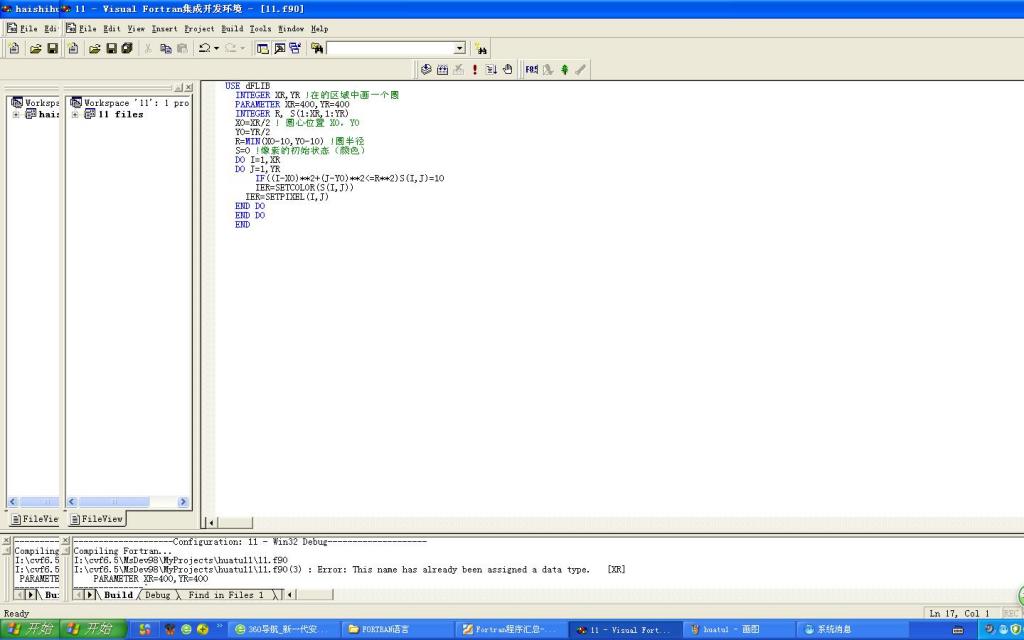The width and height of the screenshot is (1024, 640).
Task: Click the 'DO I=1,XR' code line
Action: tap(257, 159)
